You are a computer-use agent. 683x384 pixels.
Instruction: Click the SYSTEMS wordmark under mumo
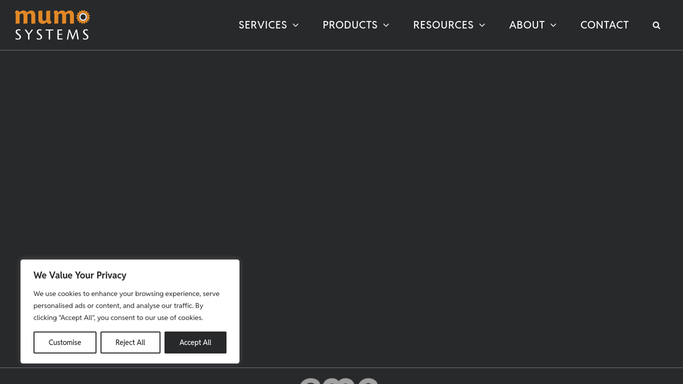click(52, 34)
